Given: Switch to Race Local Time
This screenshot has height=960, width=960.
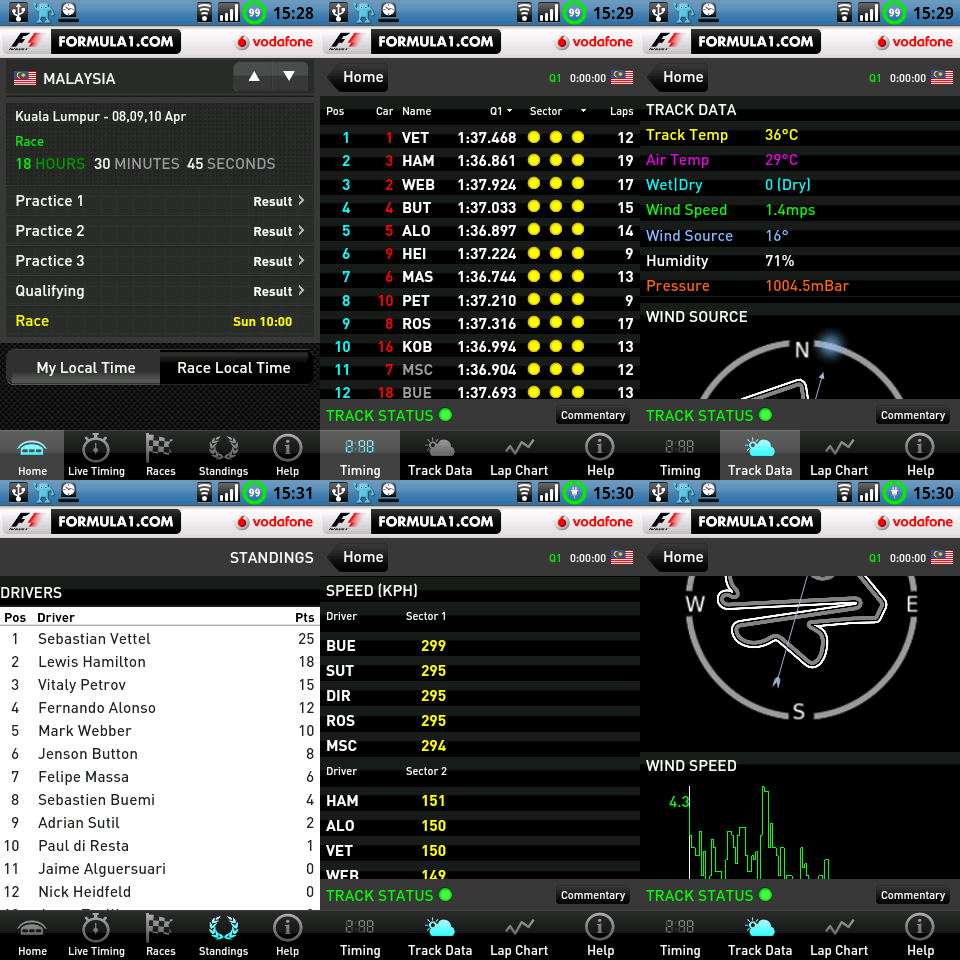Looking at the screenshot, I should (x=234, y=367).
